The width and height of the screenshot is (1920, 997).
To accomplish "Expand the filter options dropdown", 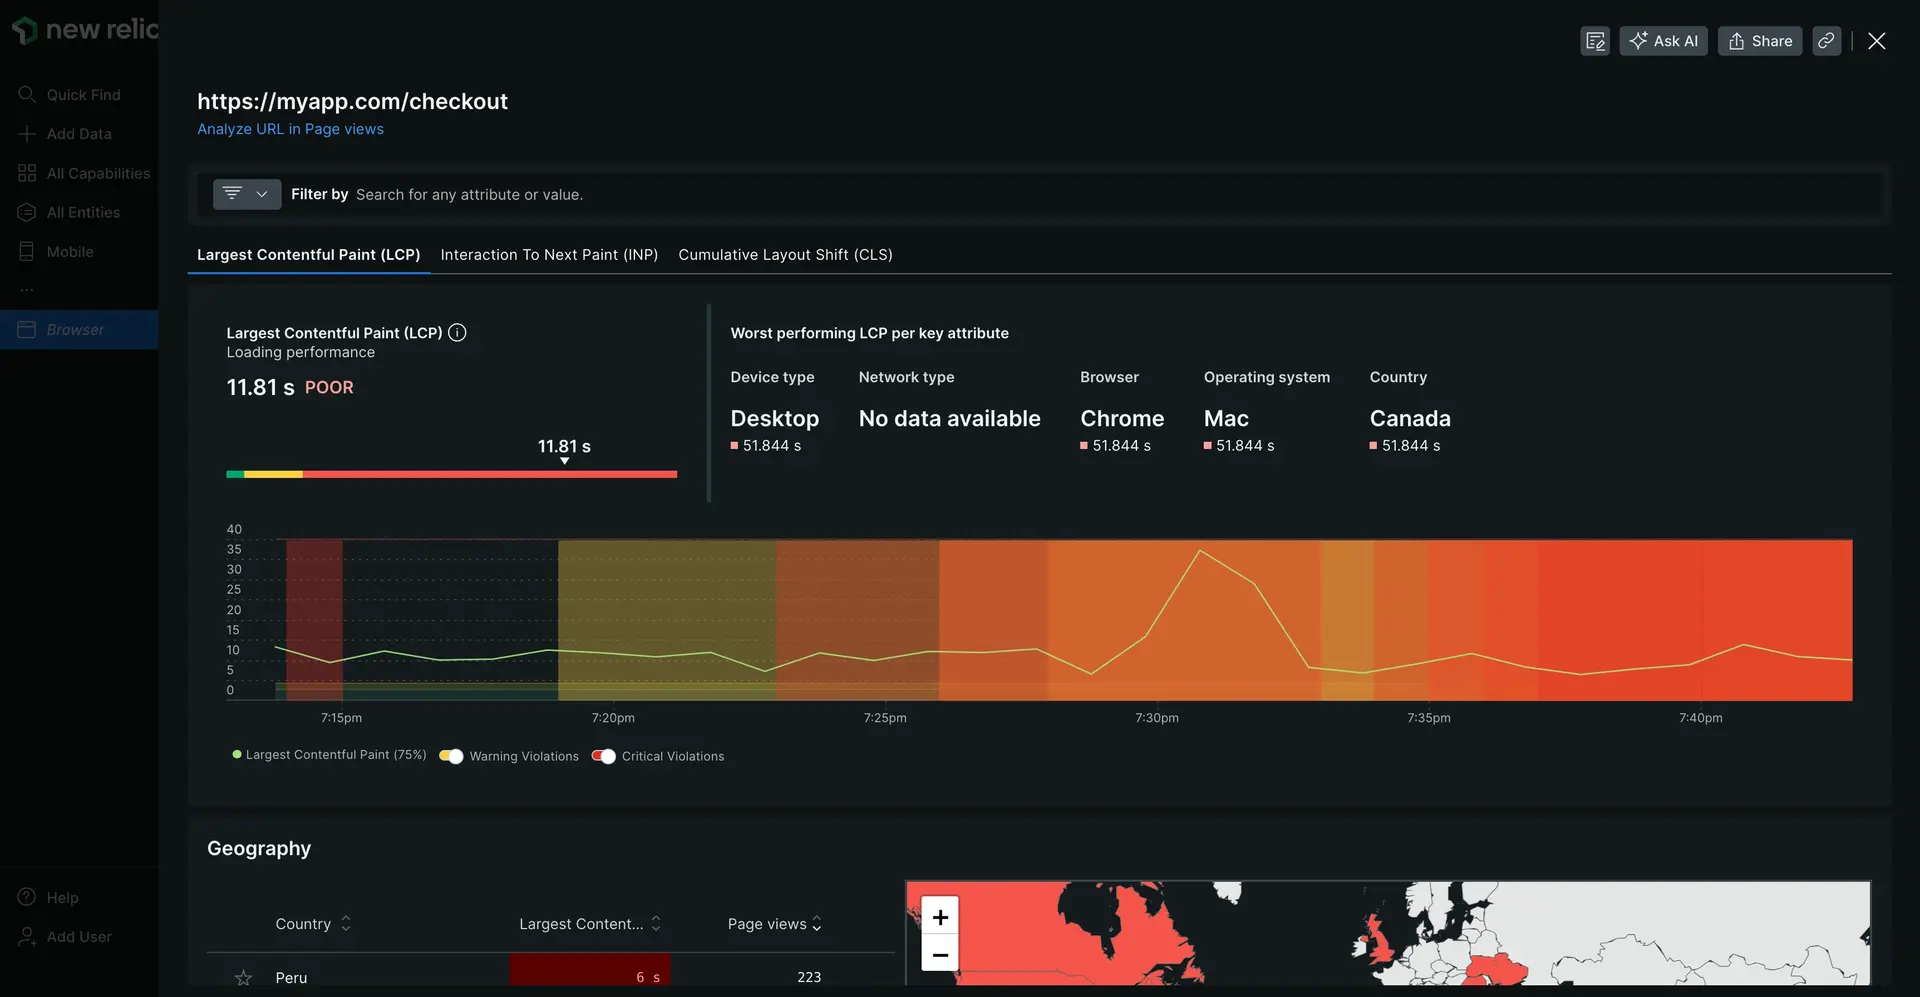I will (246, 194).
